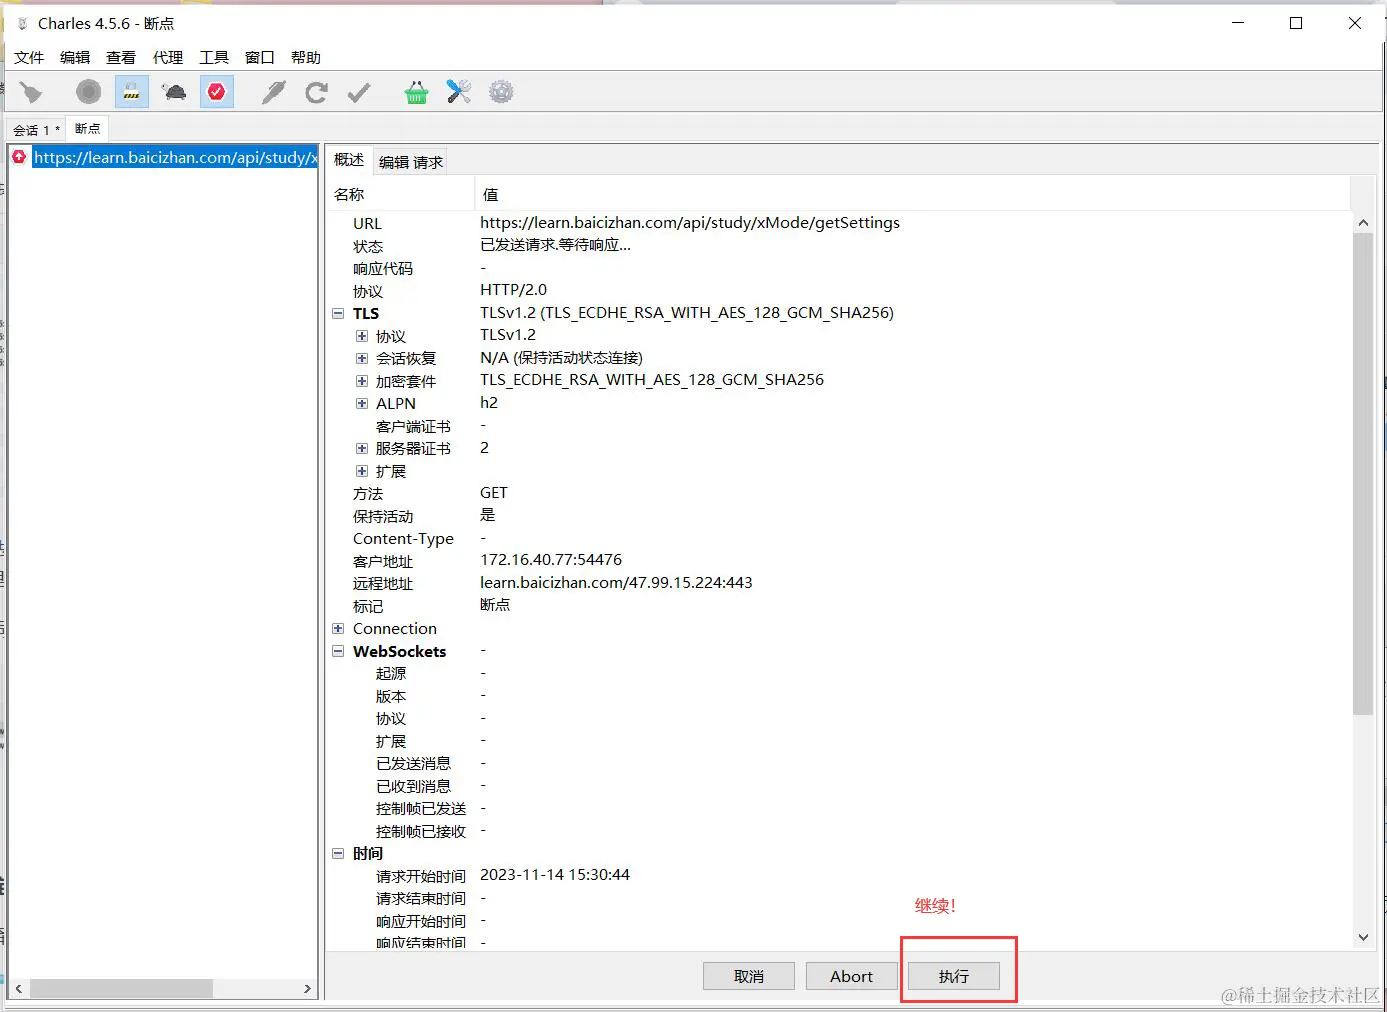The image size is (1387, 1012).
Task: Select the 已发送消息 row under WebSockets
Action: pos(413,763)
